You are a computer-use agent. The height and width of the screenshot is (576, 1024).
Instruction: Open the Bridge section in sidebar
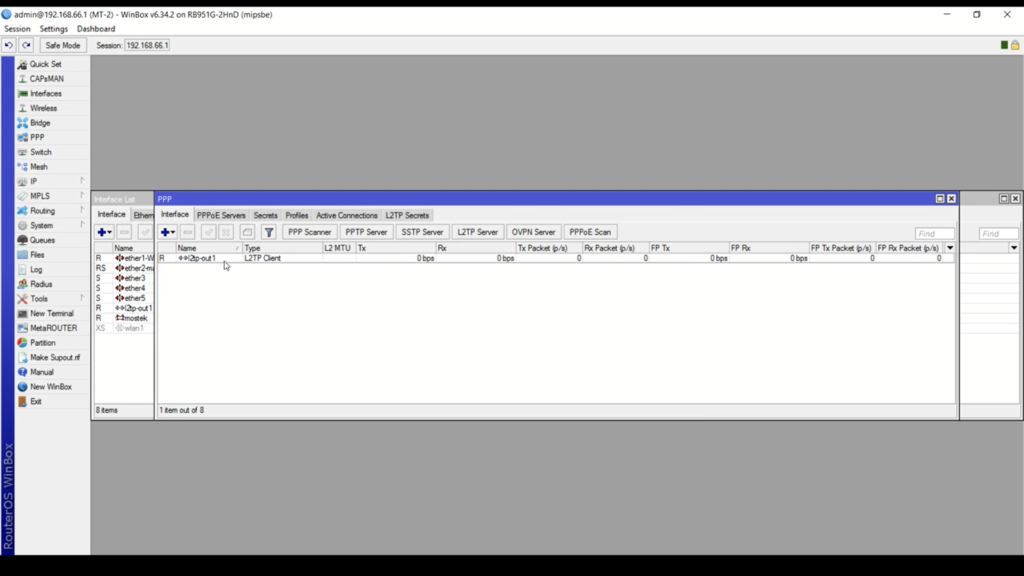[40, 123]
